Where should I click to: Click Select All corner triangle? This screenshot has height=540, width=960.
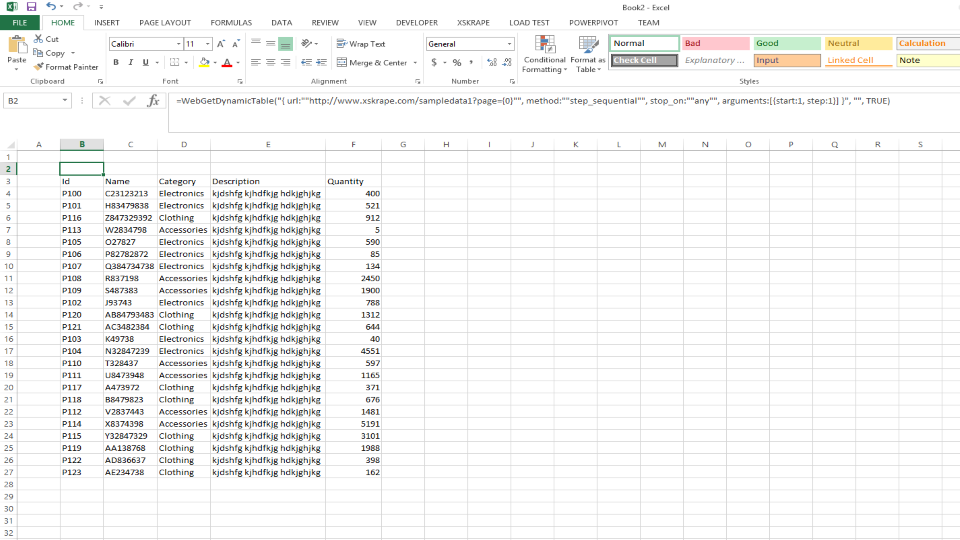click(10, 144)
